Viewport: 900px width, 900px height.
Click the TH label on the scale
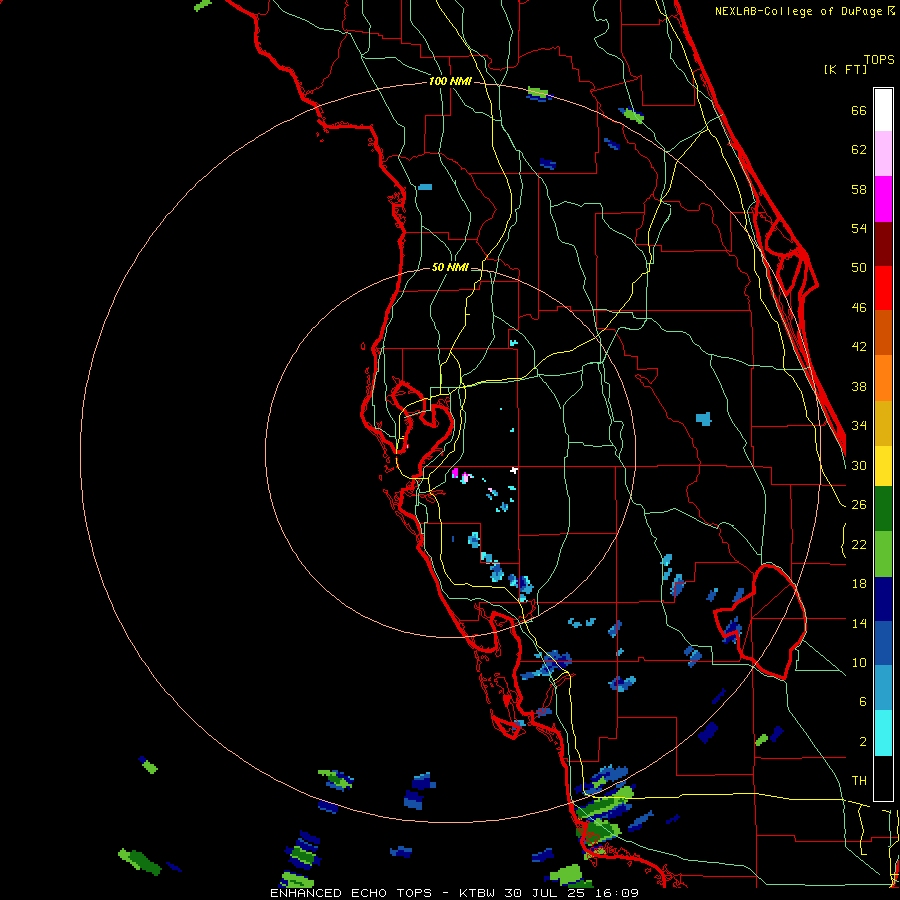tap(859, 780)
